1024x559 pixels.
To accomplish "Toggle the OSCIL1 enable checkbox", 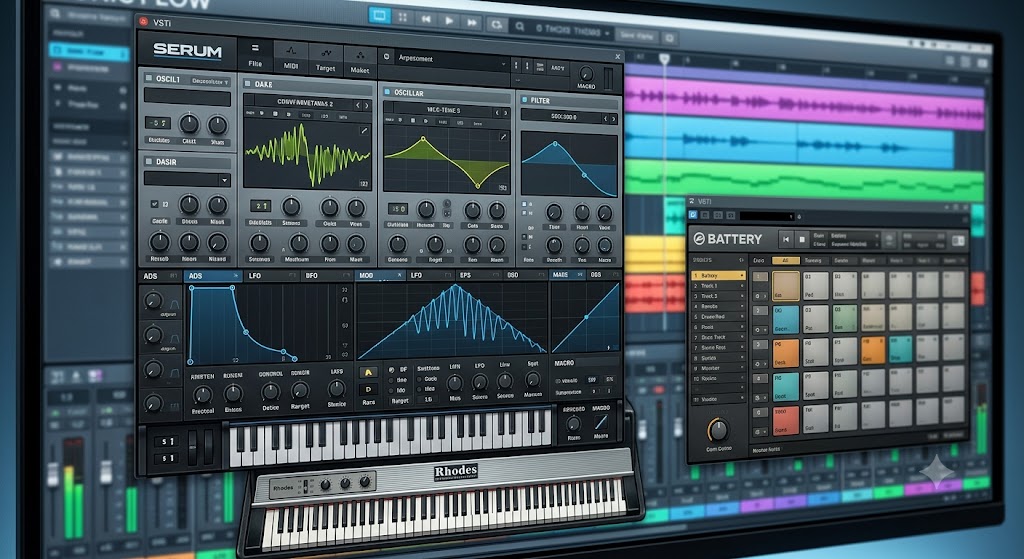I will [148, 77].
